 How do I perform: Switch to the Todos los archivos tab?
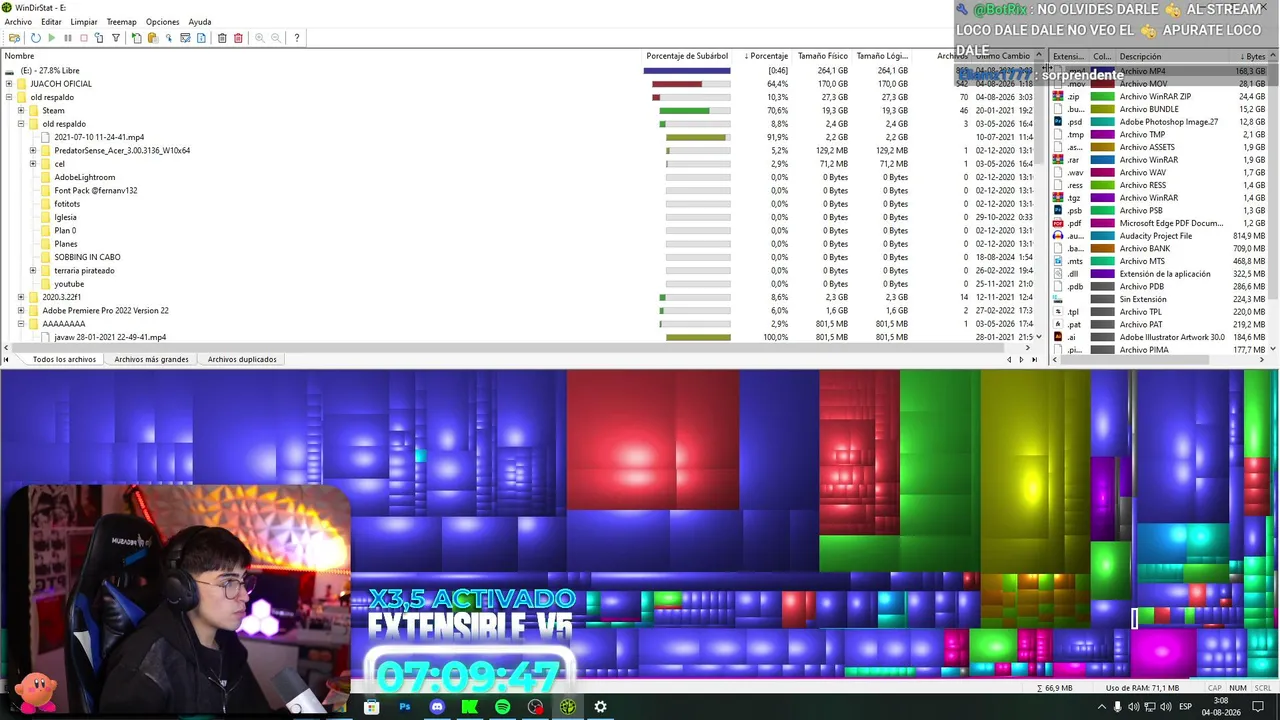click(x=64, y=359)
